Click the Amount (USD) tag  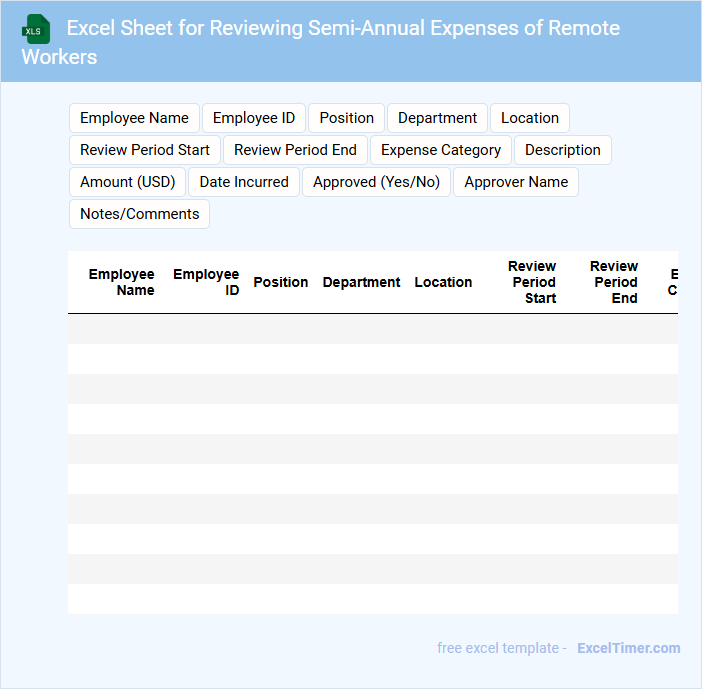127,182
